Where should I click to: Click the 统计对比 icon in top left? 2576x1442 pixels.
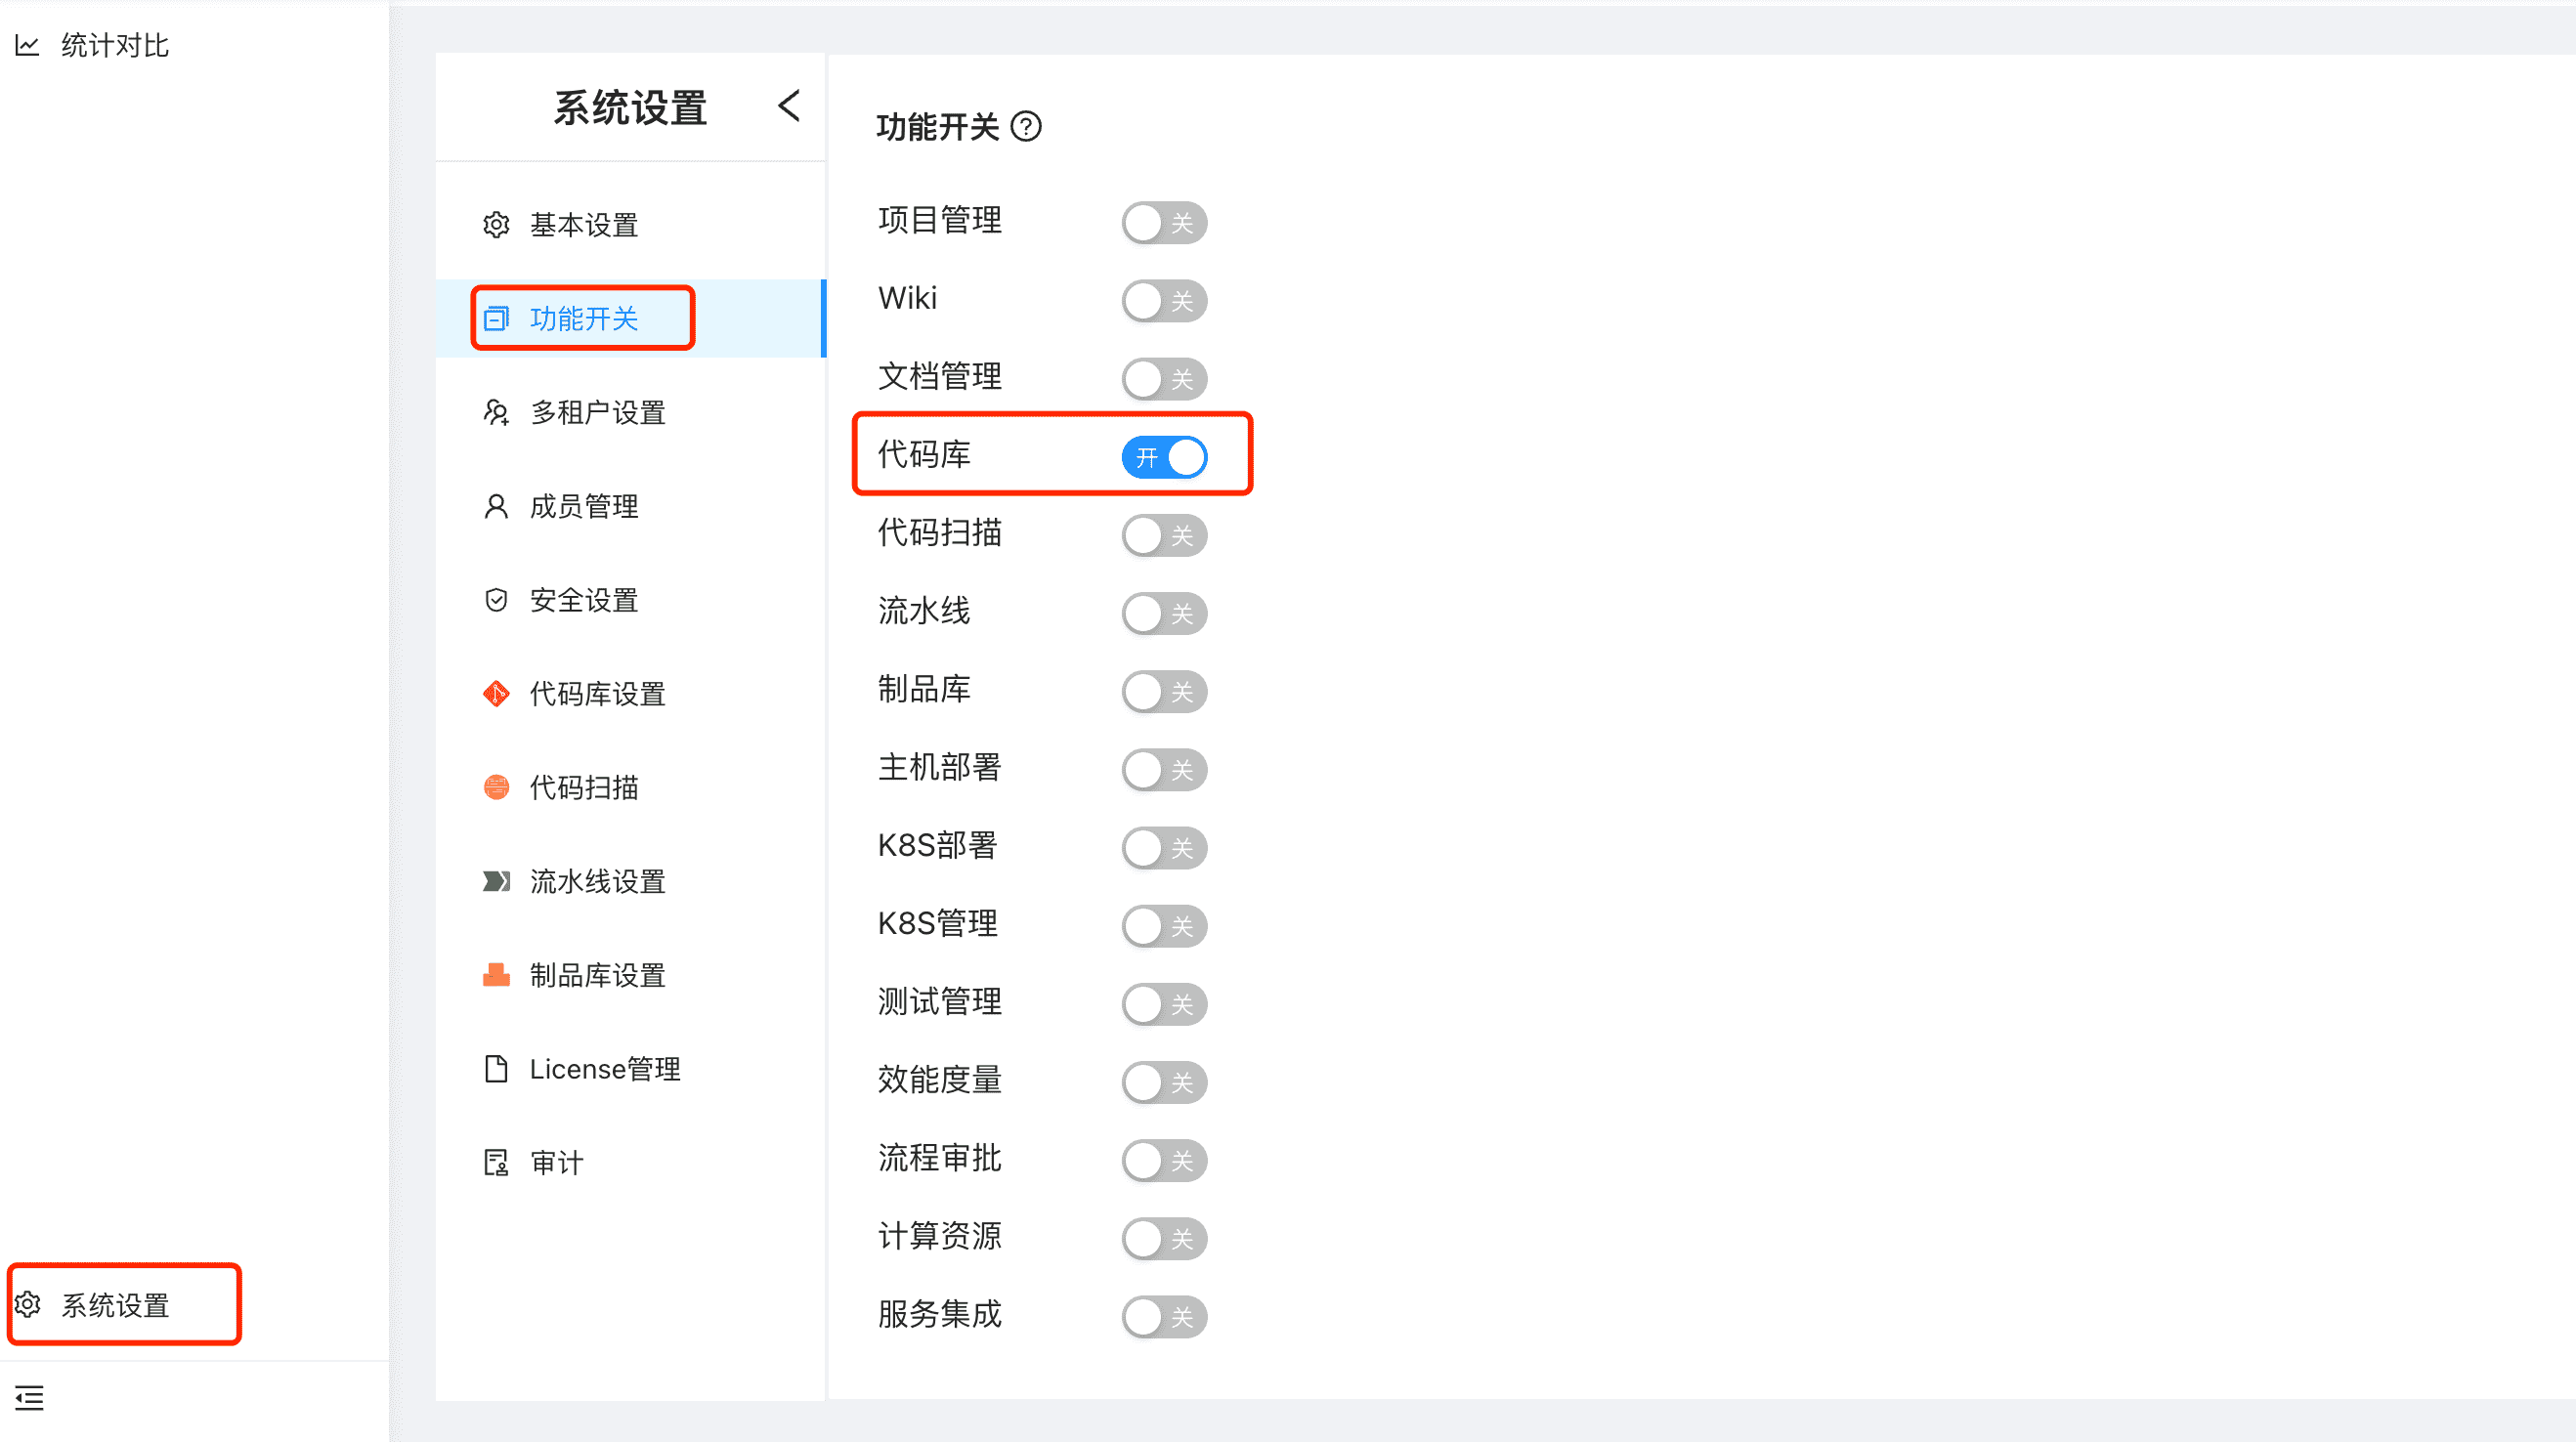click(x=26, y=42)
